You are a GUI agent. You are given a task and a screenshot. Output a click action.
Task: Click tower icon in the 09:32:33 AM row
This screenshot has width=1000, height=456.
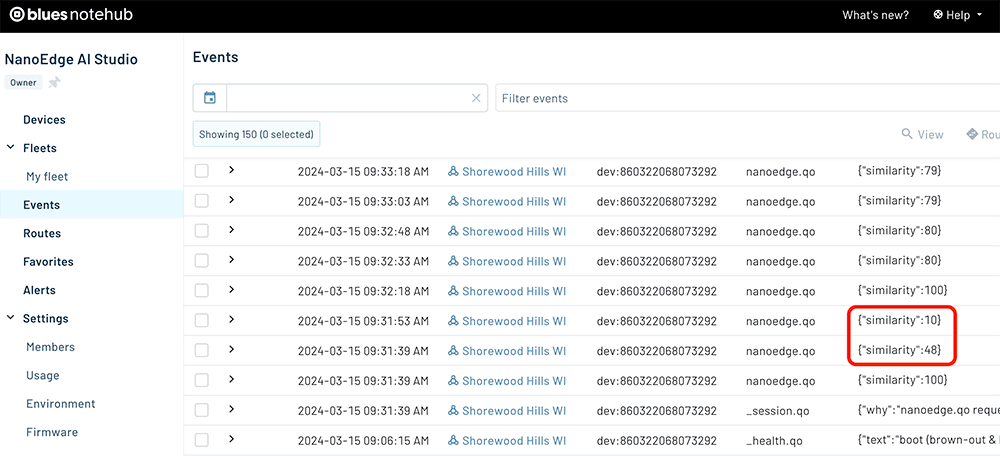point(453,261)
